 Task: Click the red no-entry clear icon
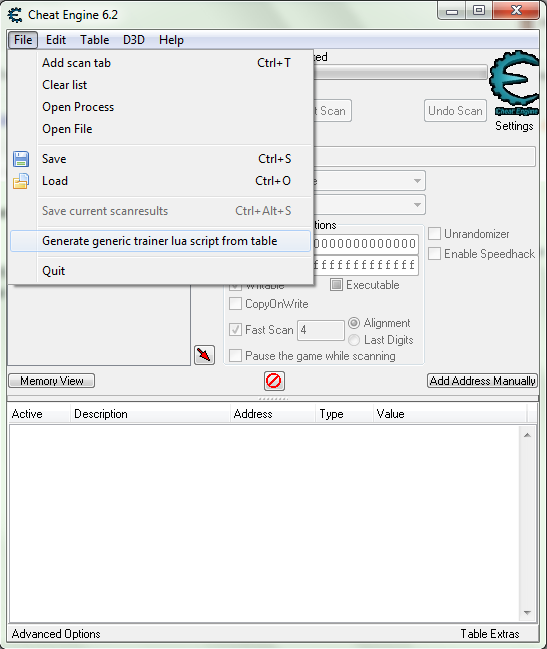point(274,381)
